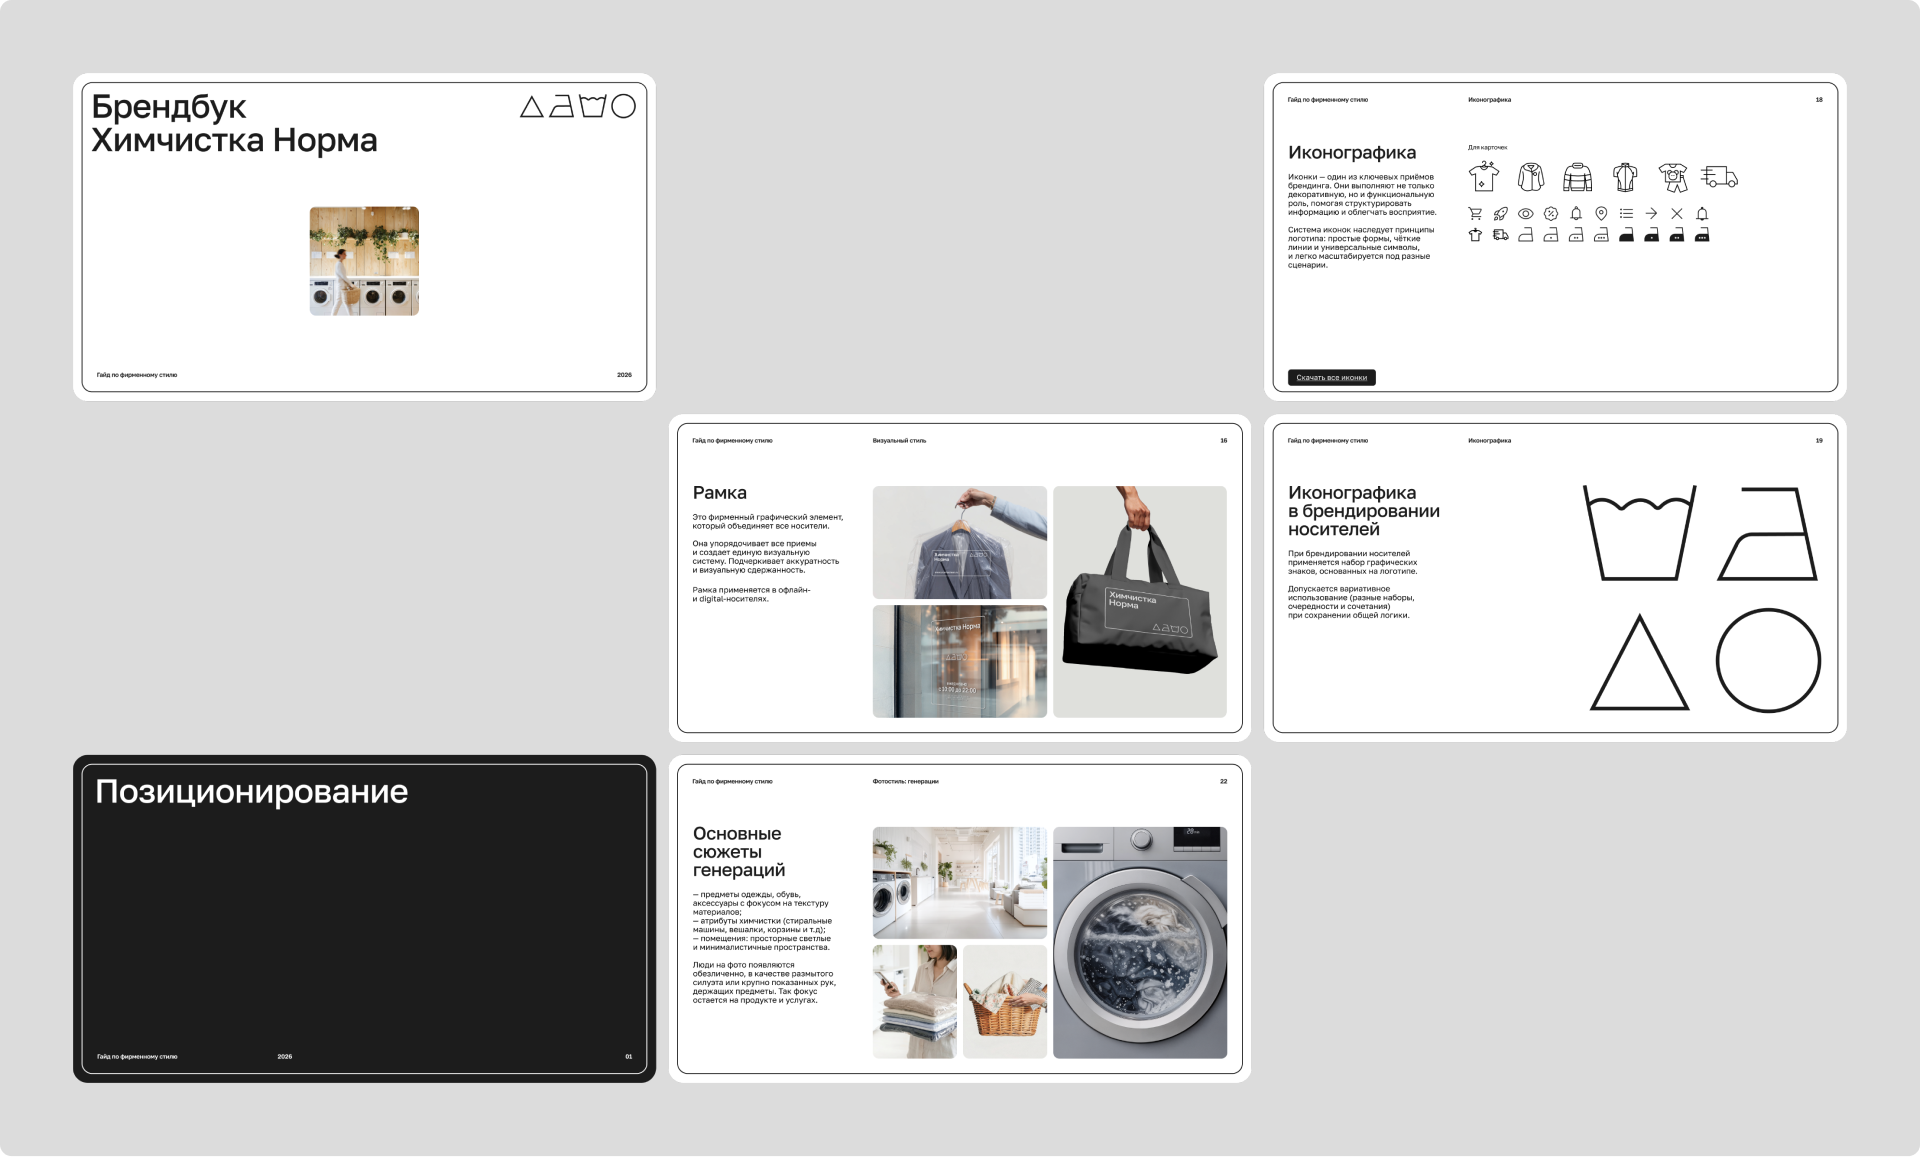Click the shopping cart icon
The image size is (1920, 1157).
1475,214
